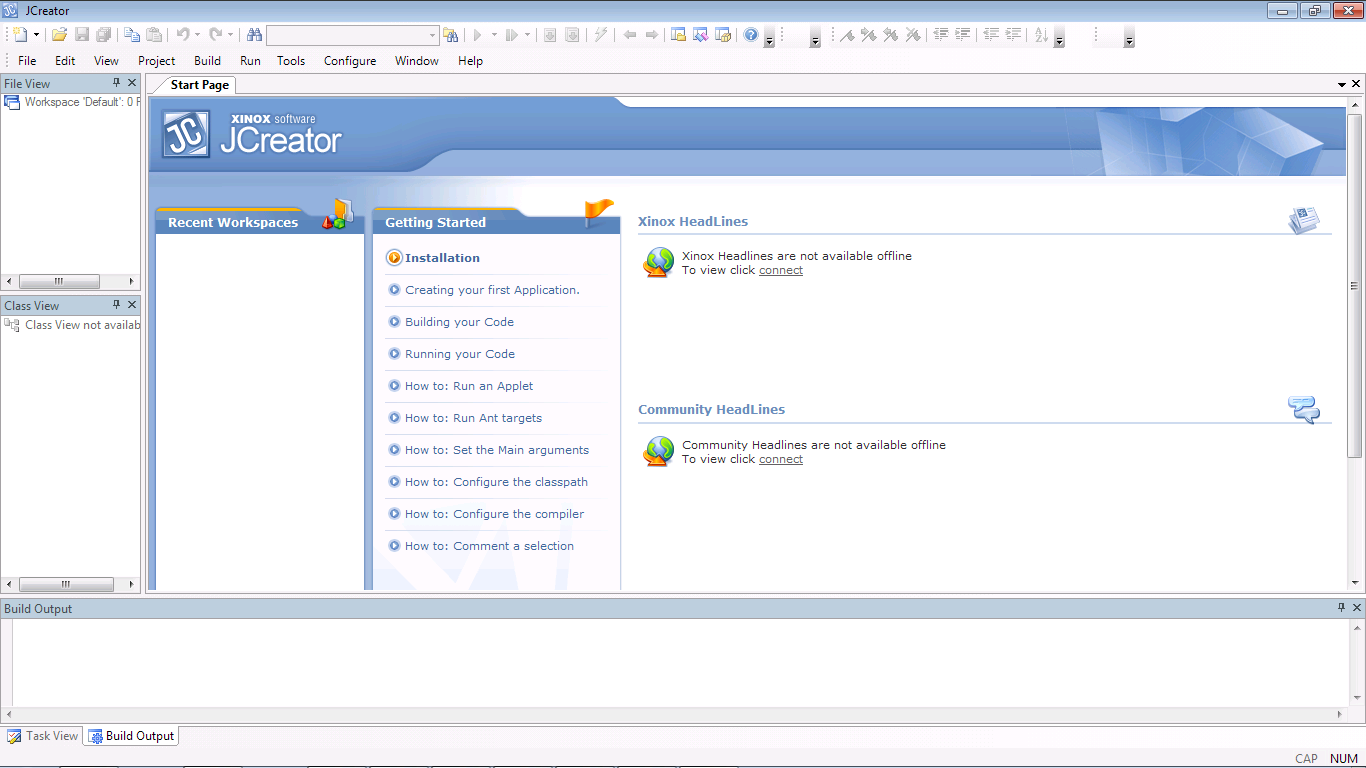
Task: Open the Redo history dropdown
Action: pyautogui.click(x=229, y=35)
